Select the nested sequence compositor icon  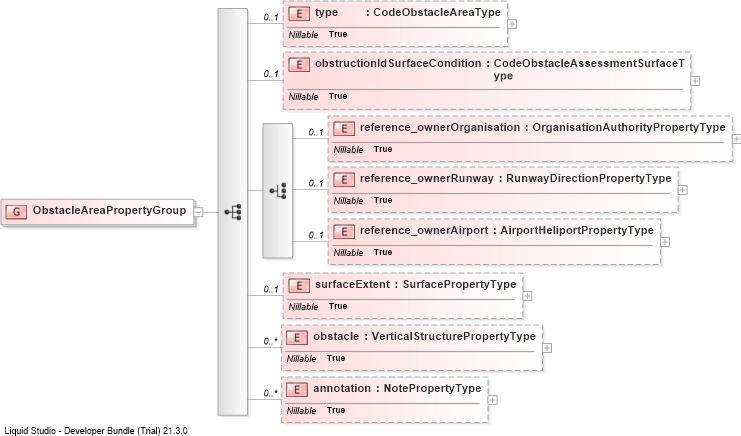click(x=278, y=190)
